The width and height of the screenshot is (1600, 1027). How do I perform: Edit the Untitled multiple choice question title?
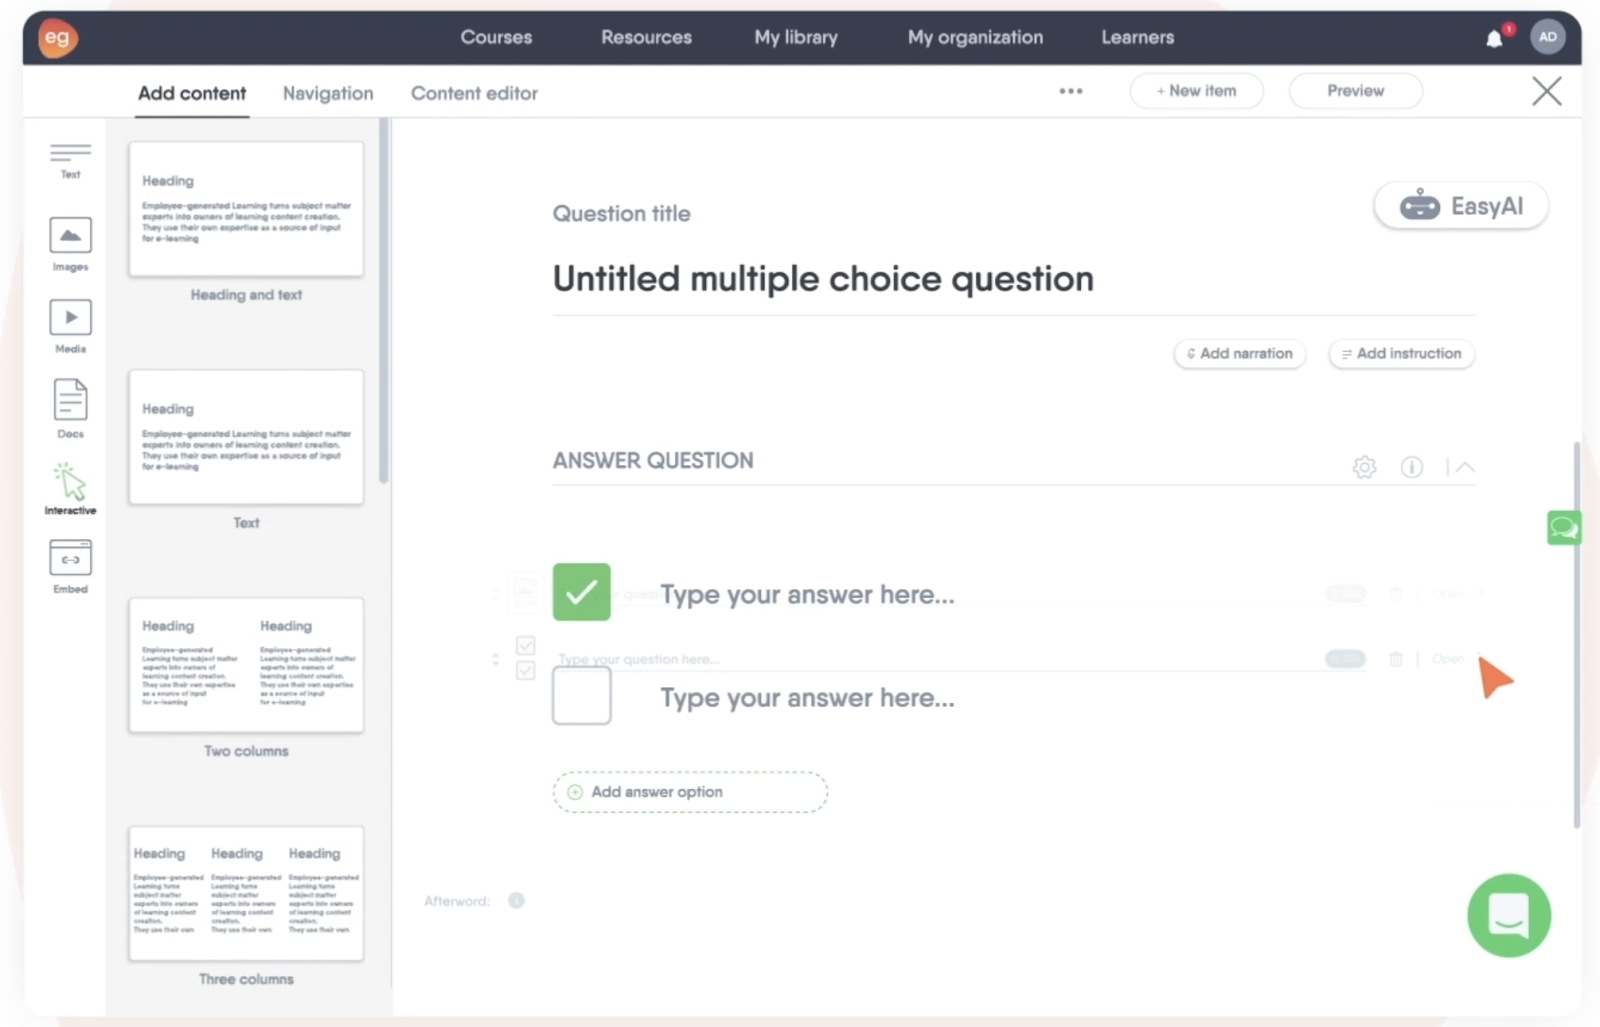(823, 279)
